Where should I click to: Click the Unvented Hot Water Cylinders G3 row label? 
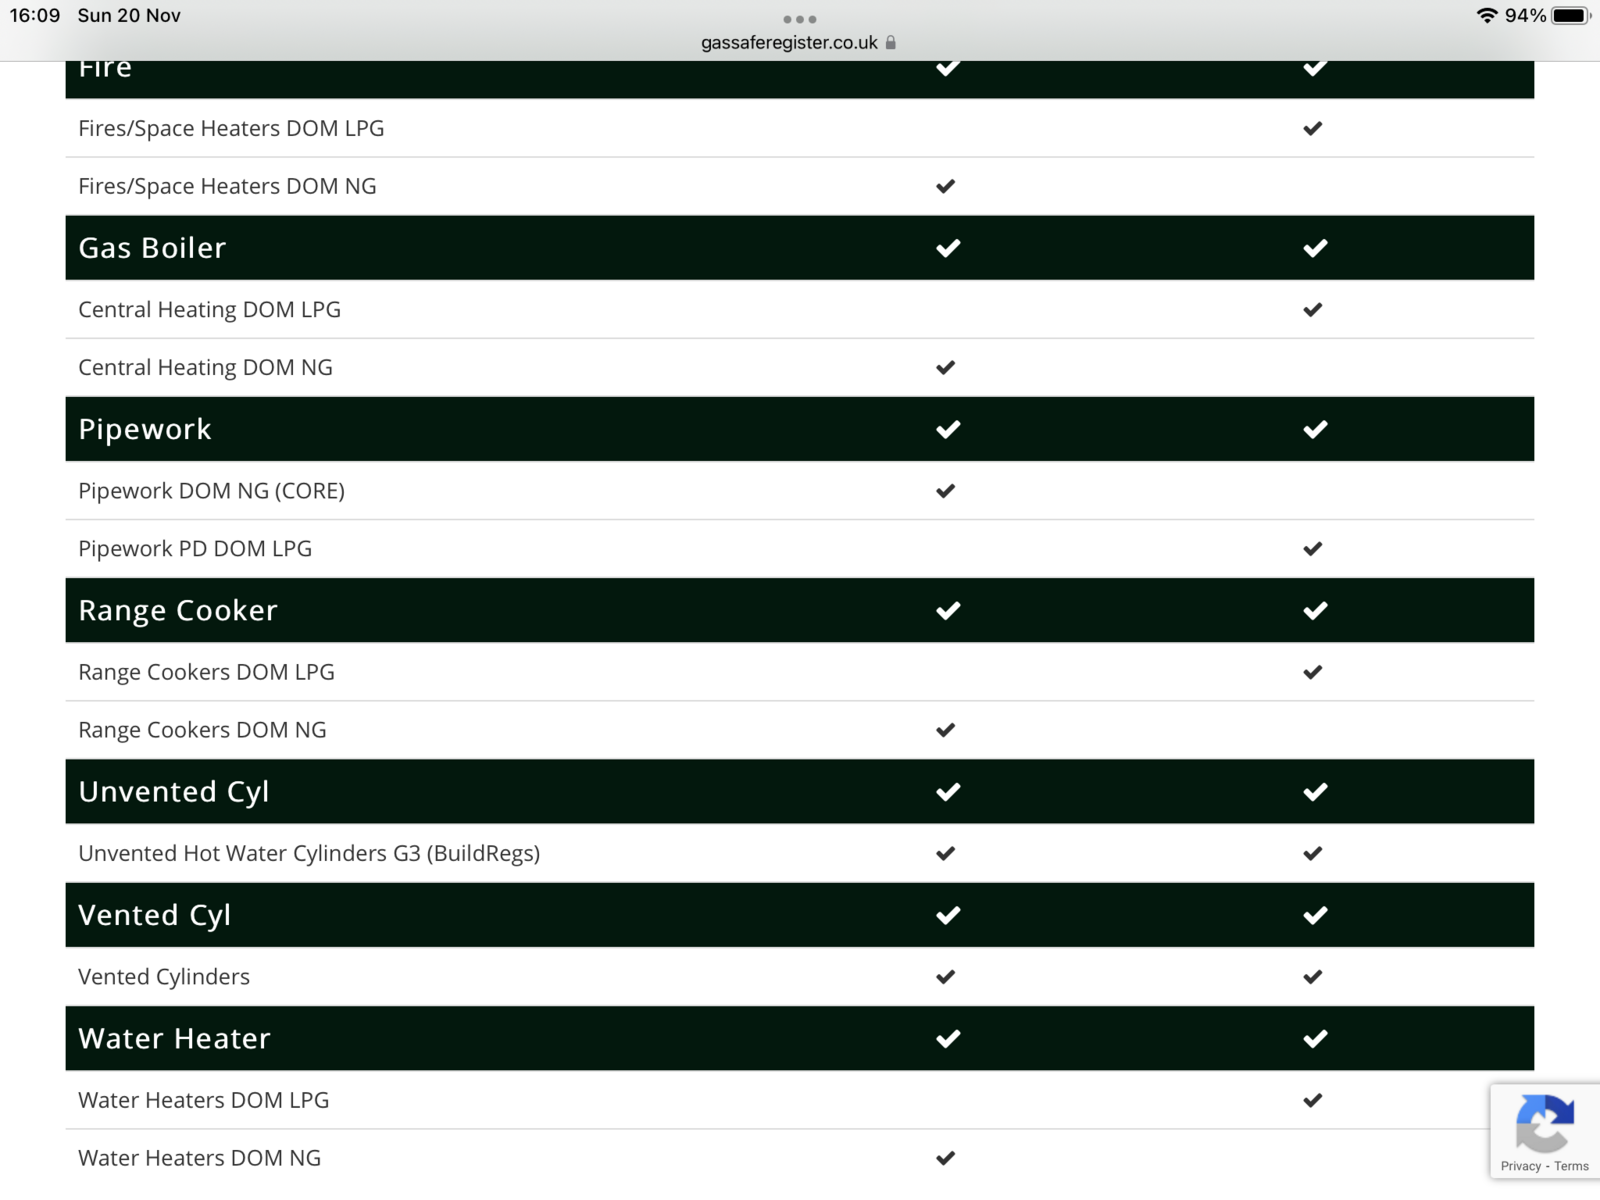(x=309, y=853)
